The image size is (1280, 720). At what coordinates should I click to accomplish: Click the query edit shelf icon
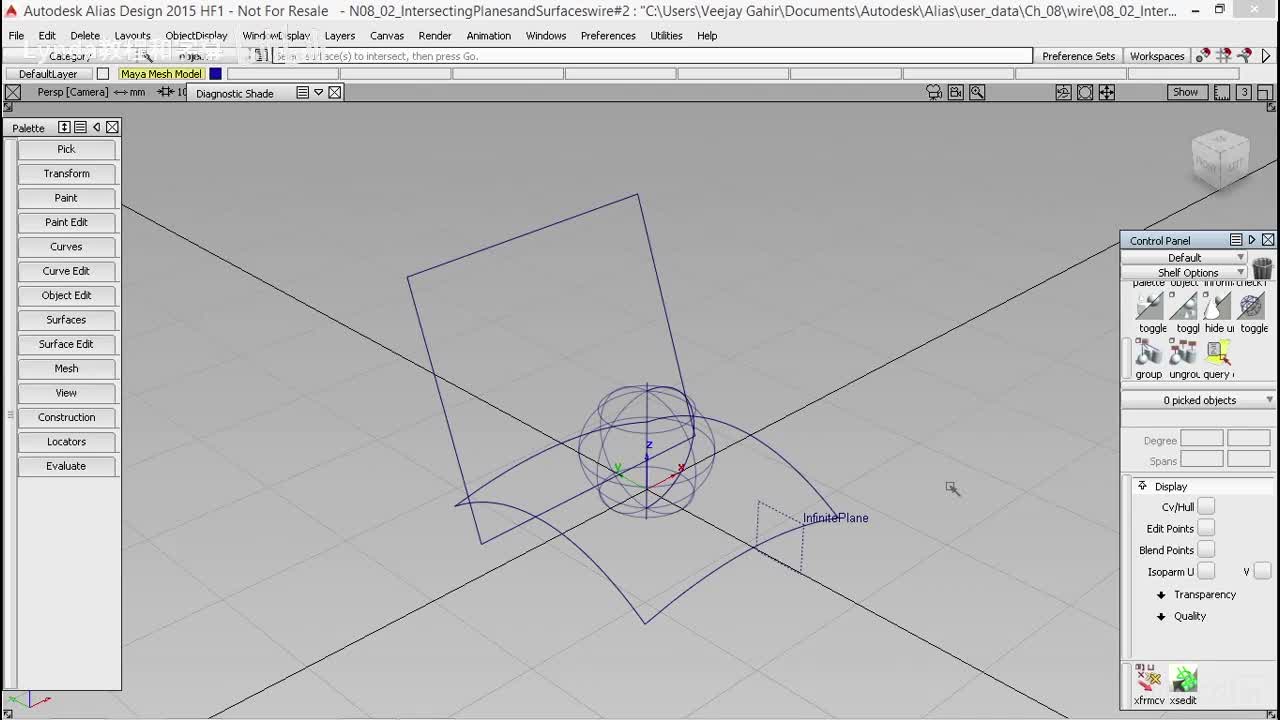point(1217,352)
